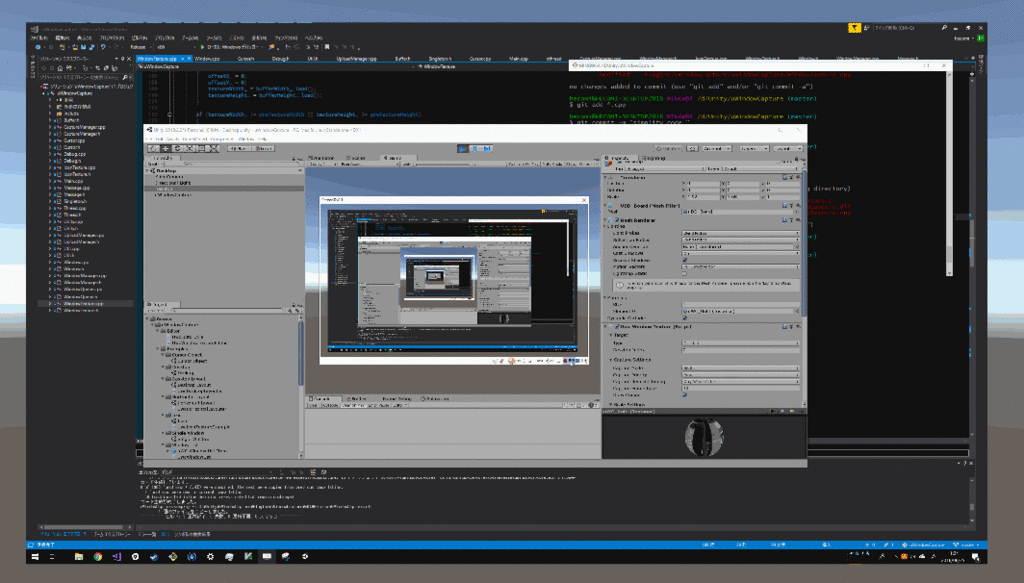Start Local Windows Debugger in Visual Studio
This screenshot has height=583, width=1024.
(x=230, y=47)
